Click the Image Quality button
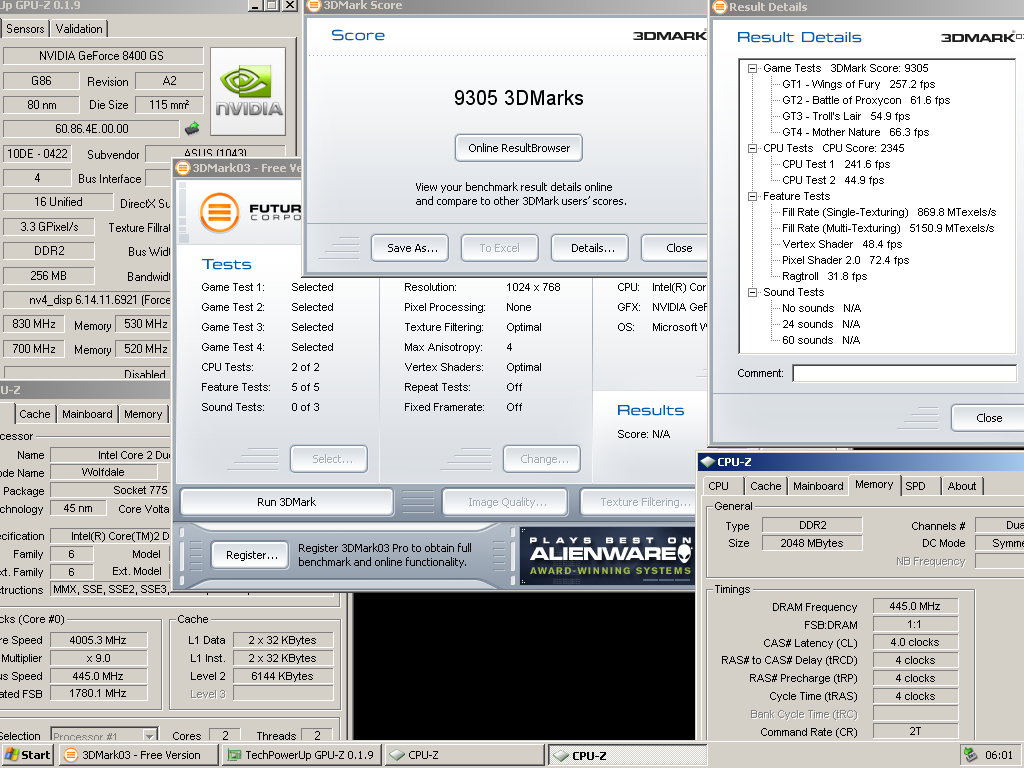 click(x=503, y=502)
